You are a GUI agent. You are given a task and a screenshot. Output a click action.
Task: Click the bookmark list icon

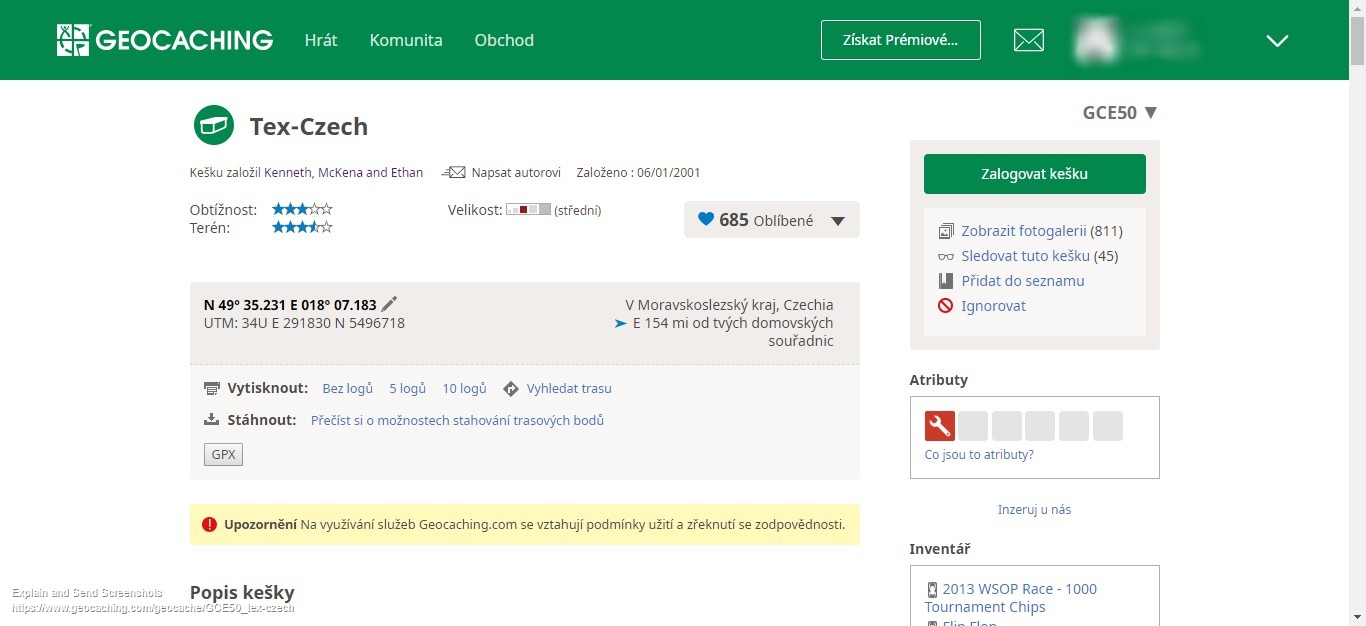click(x=946, y=281)
